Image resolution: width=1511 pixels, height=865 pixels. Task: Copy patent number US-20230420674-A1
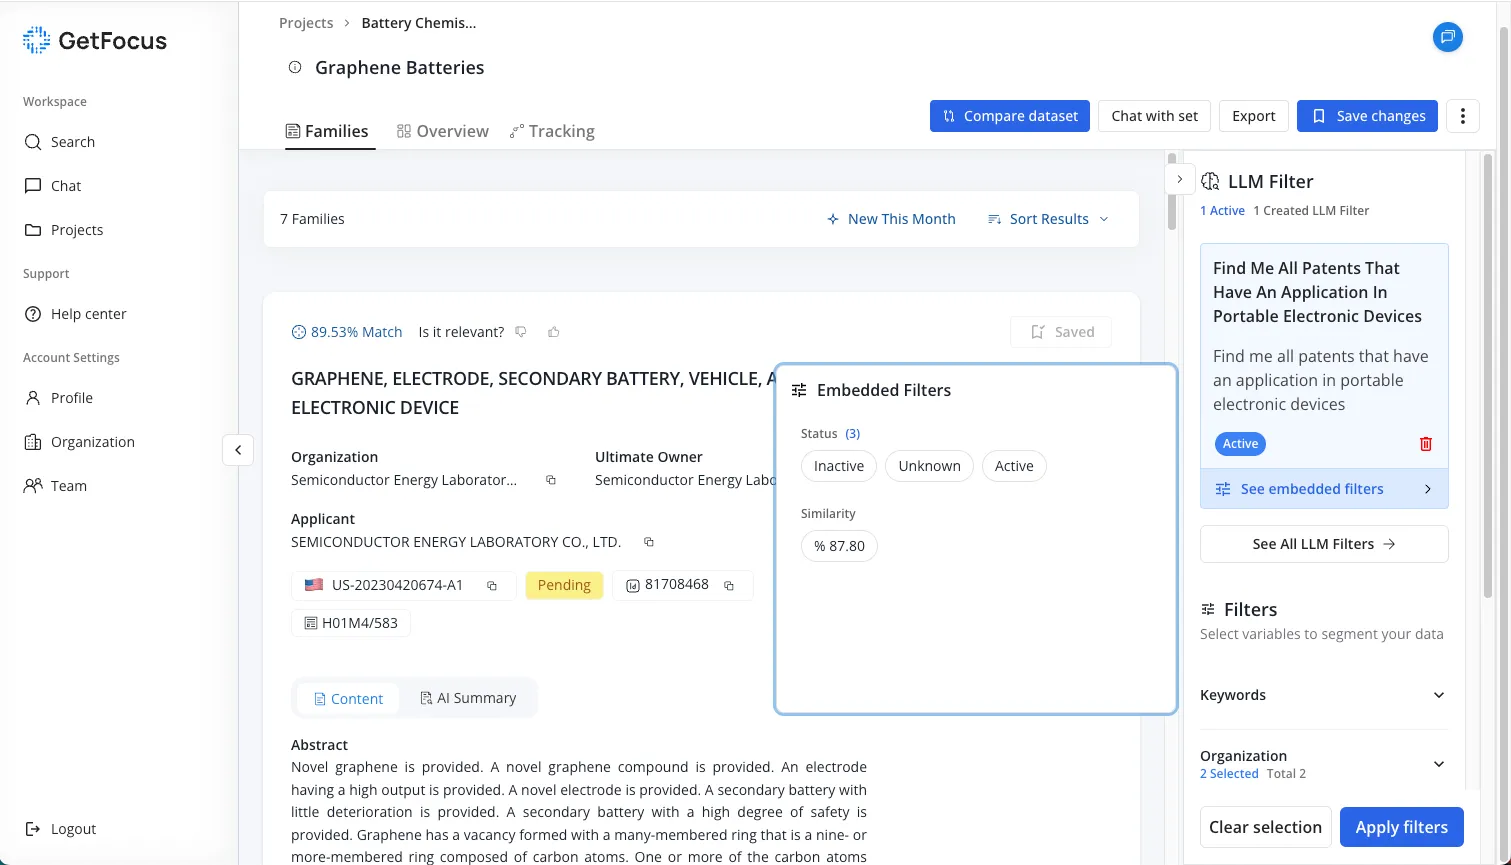(492, 586)
